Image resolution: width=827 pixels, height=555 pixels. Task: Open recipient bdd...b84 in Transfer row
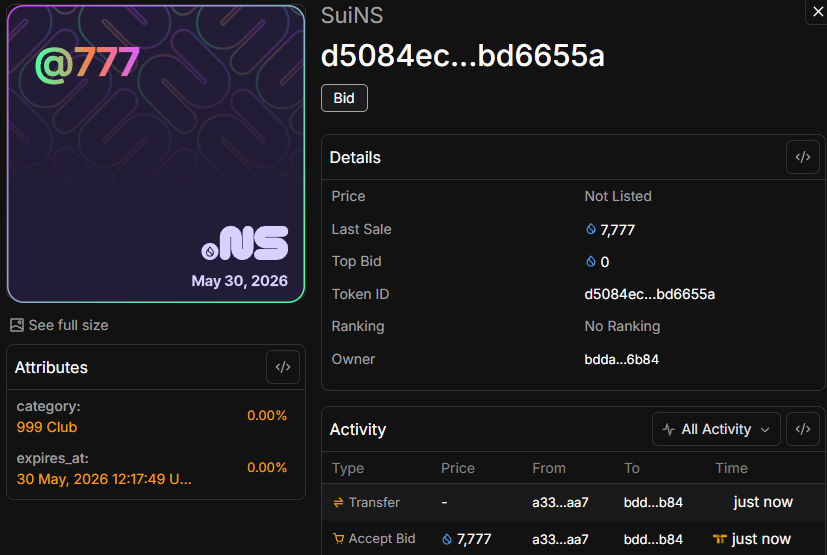(x=653, y=502)
